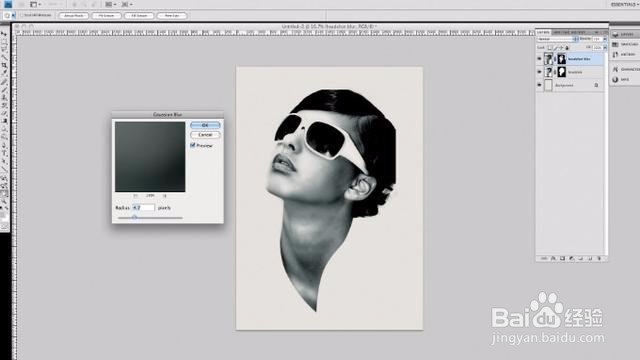Screen dimensions: 640x360
Task: Click Add layer style fx icon
Action: click(553, 258)
